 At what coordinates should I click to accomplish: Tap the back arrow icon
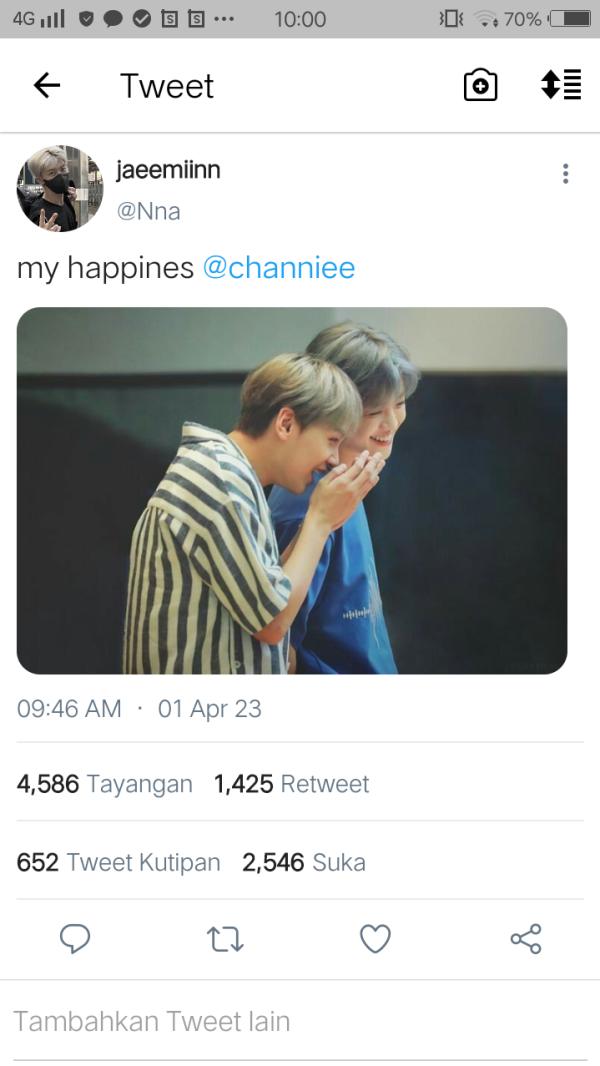tap(47, 86)
